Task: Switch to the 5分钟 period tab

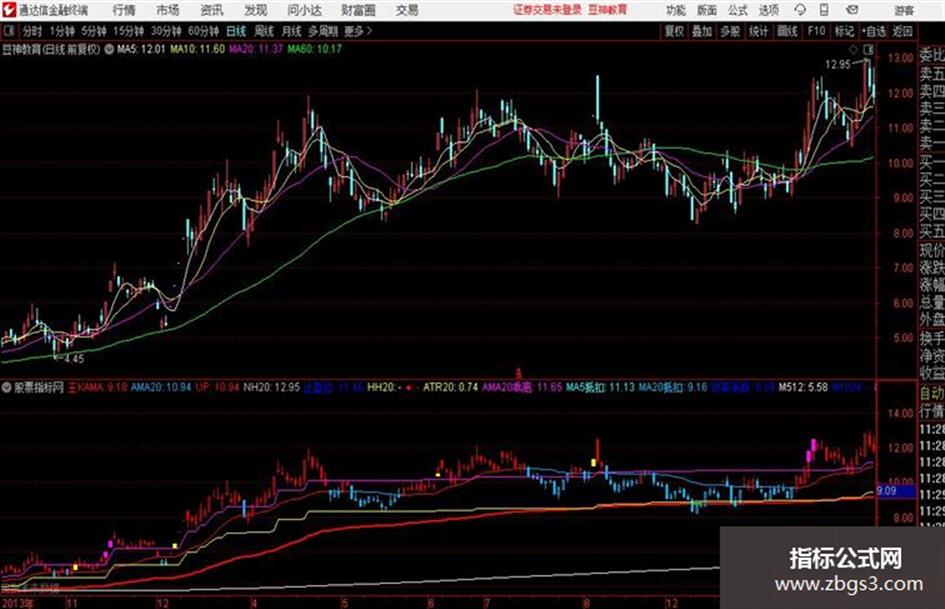Action: [93, 31]
